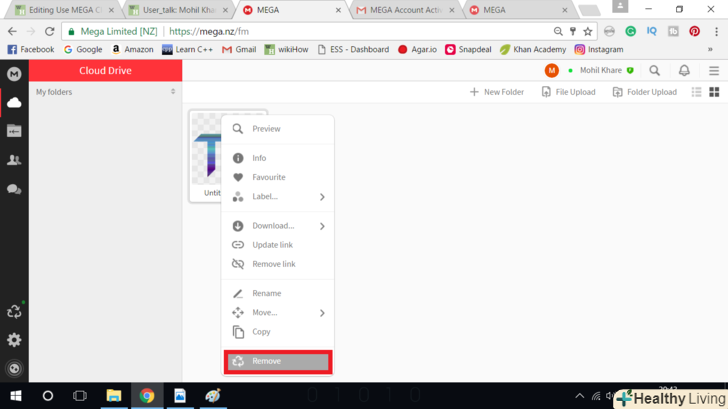Viewport: 728px width, 409px height.
Task: Click the saved password key icon
Action: coord(573,31)
